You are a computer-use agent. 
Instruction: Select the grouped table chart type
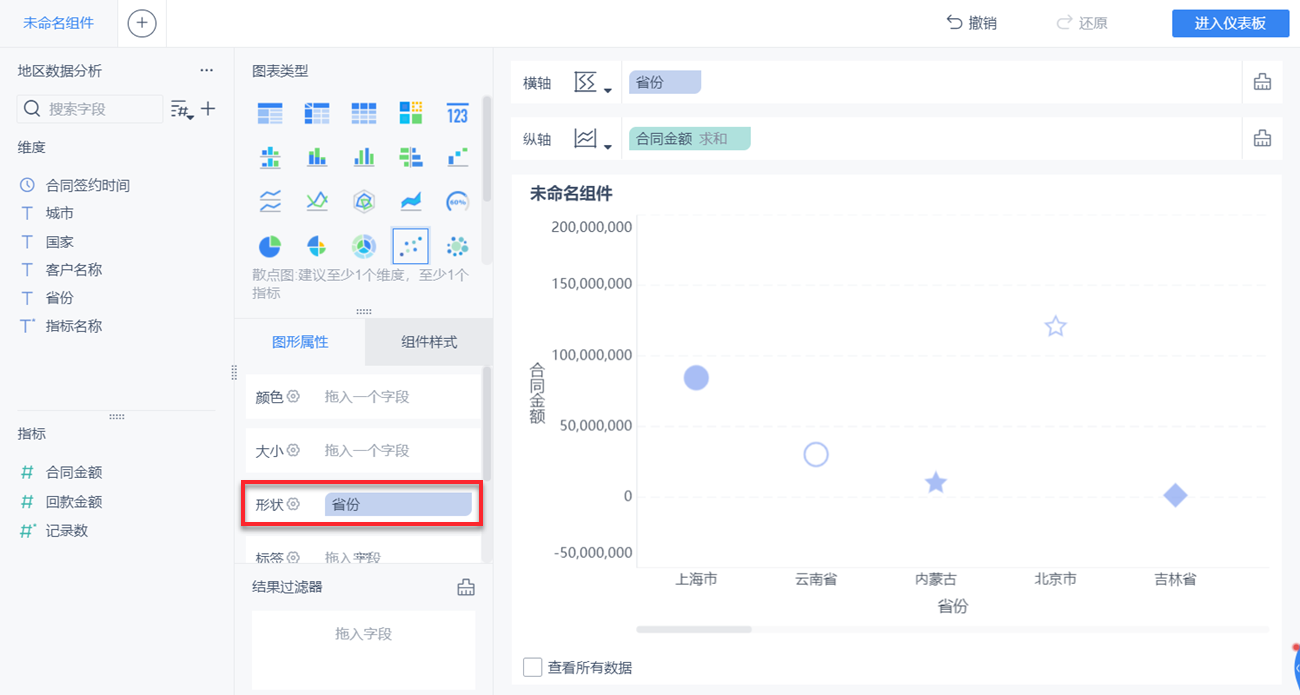(x=270, y=113)
